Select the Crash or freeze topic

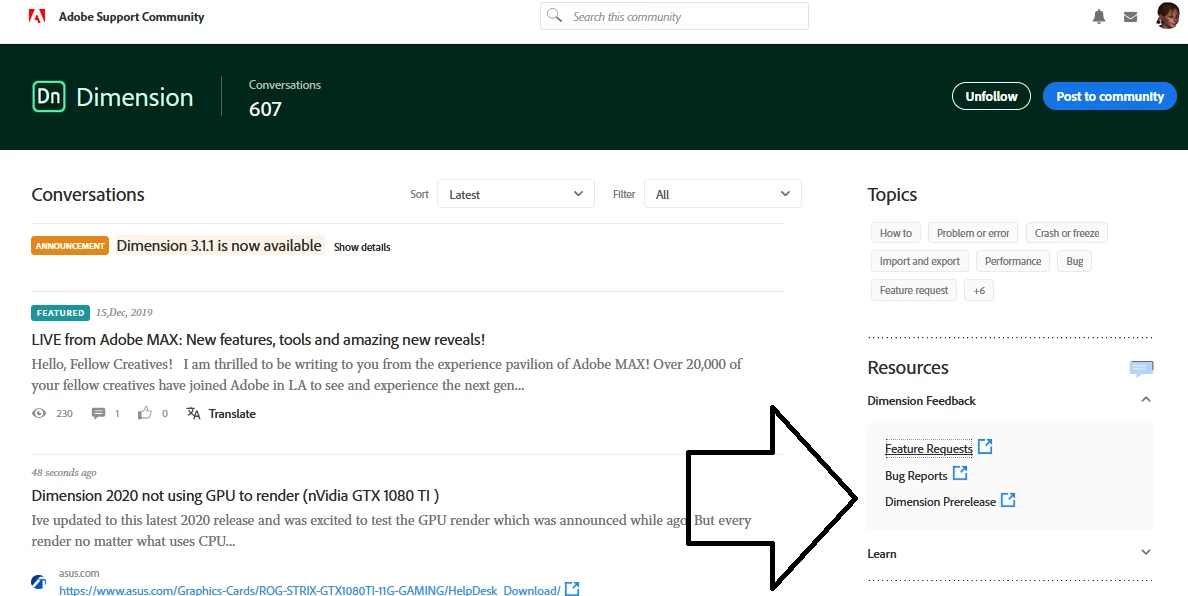coord(1067,232)
